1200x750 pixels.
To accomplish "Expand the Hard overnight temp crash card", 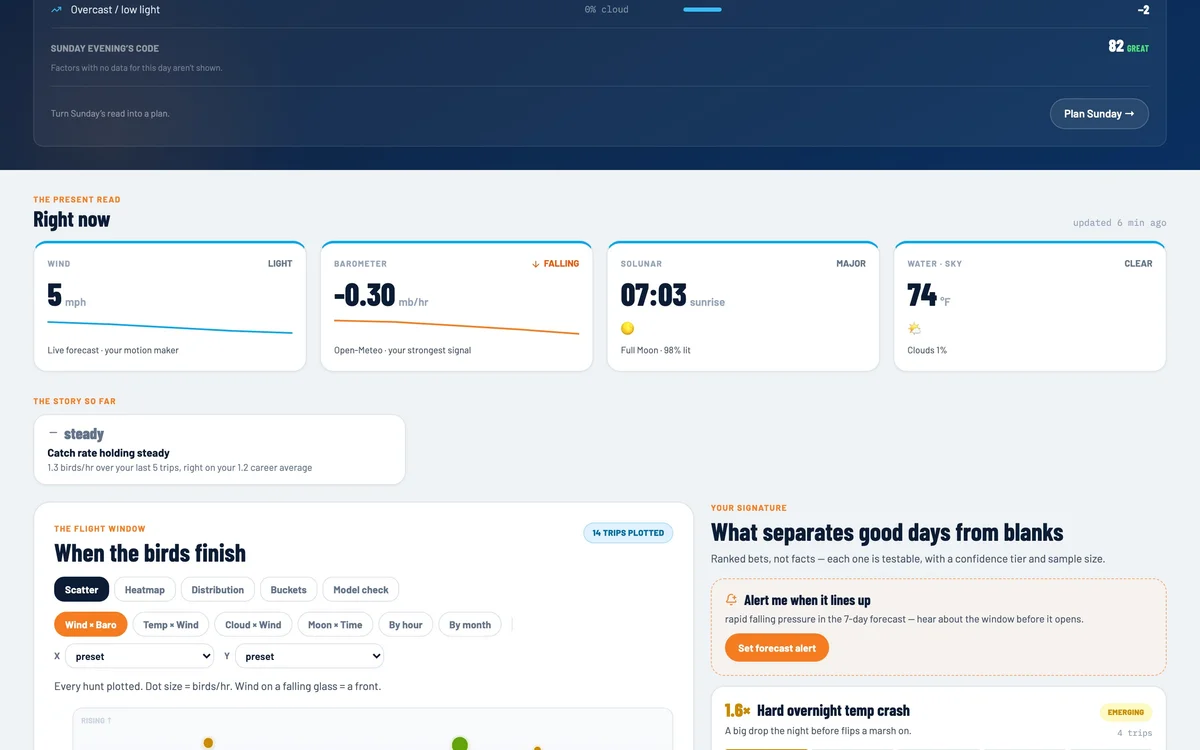I will pos(938,718).
